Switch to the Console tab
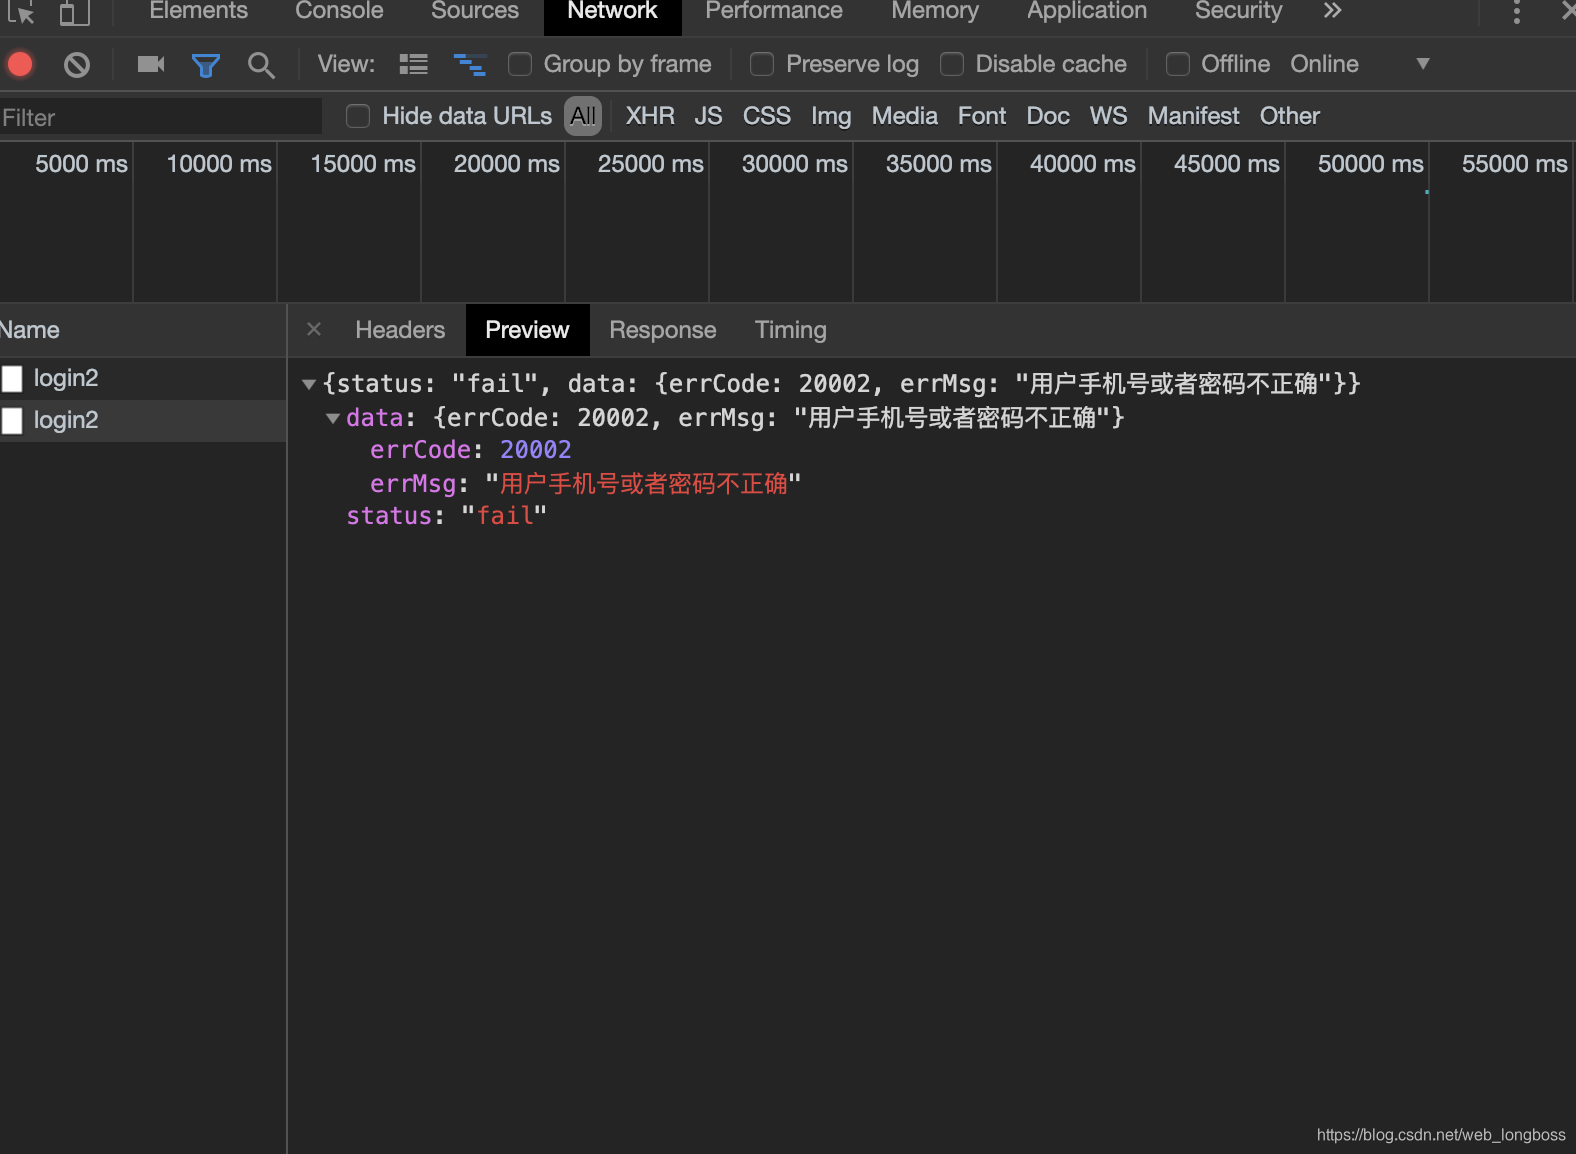The height and width of the screenshot is (1154, 1576). [339, 11]
